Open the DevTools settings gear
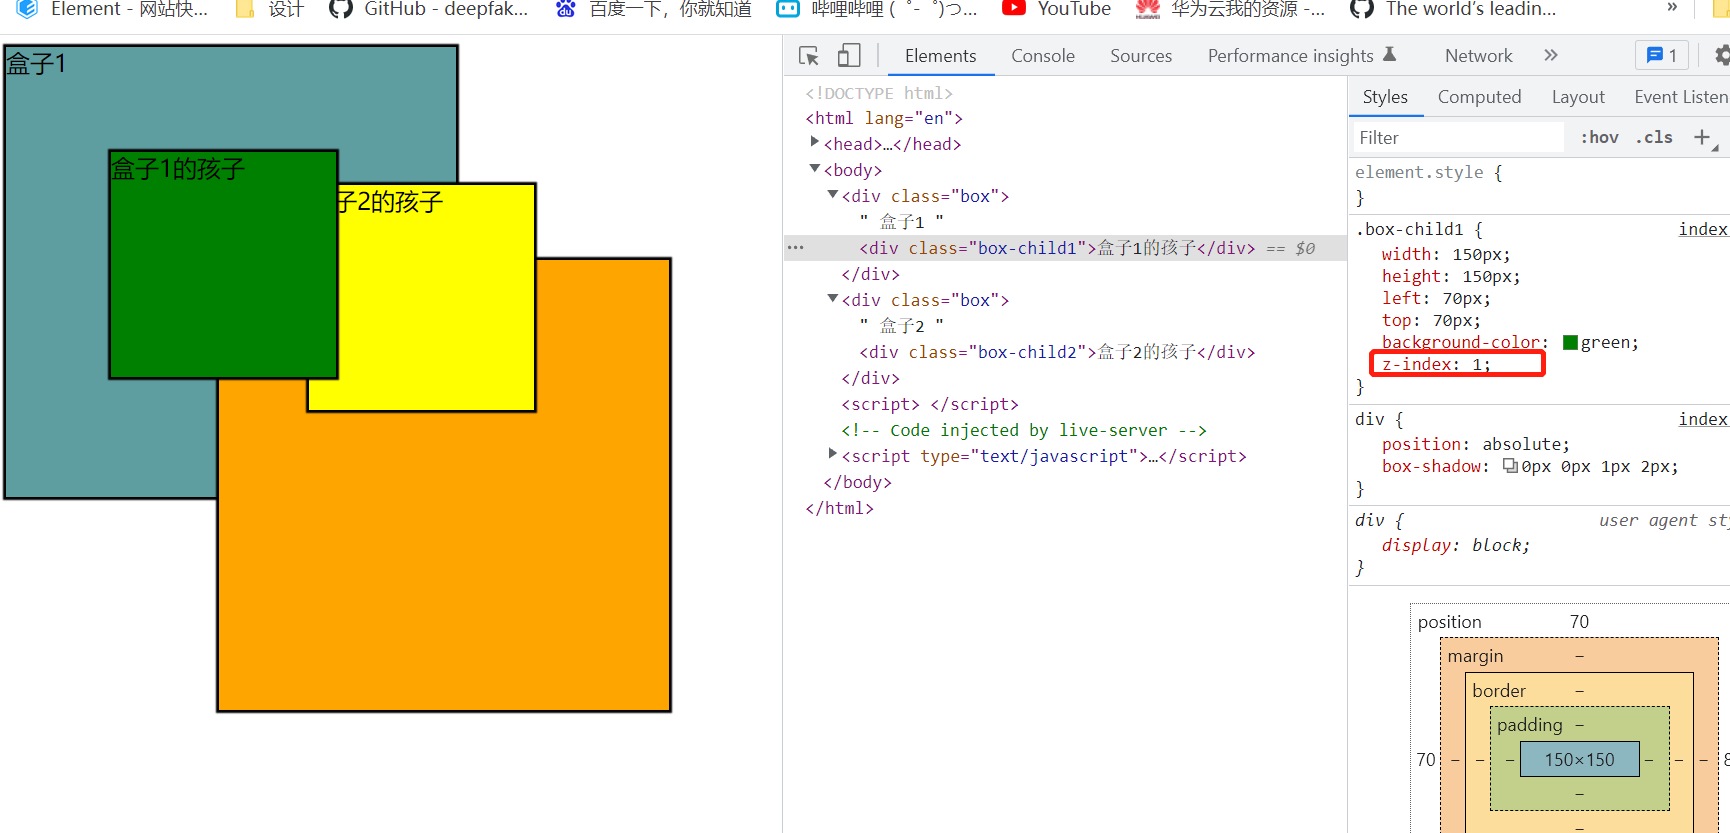The height and width of the screenshot is (833, 1730). pyautogui.click(x=1721, y=55)
